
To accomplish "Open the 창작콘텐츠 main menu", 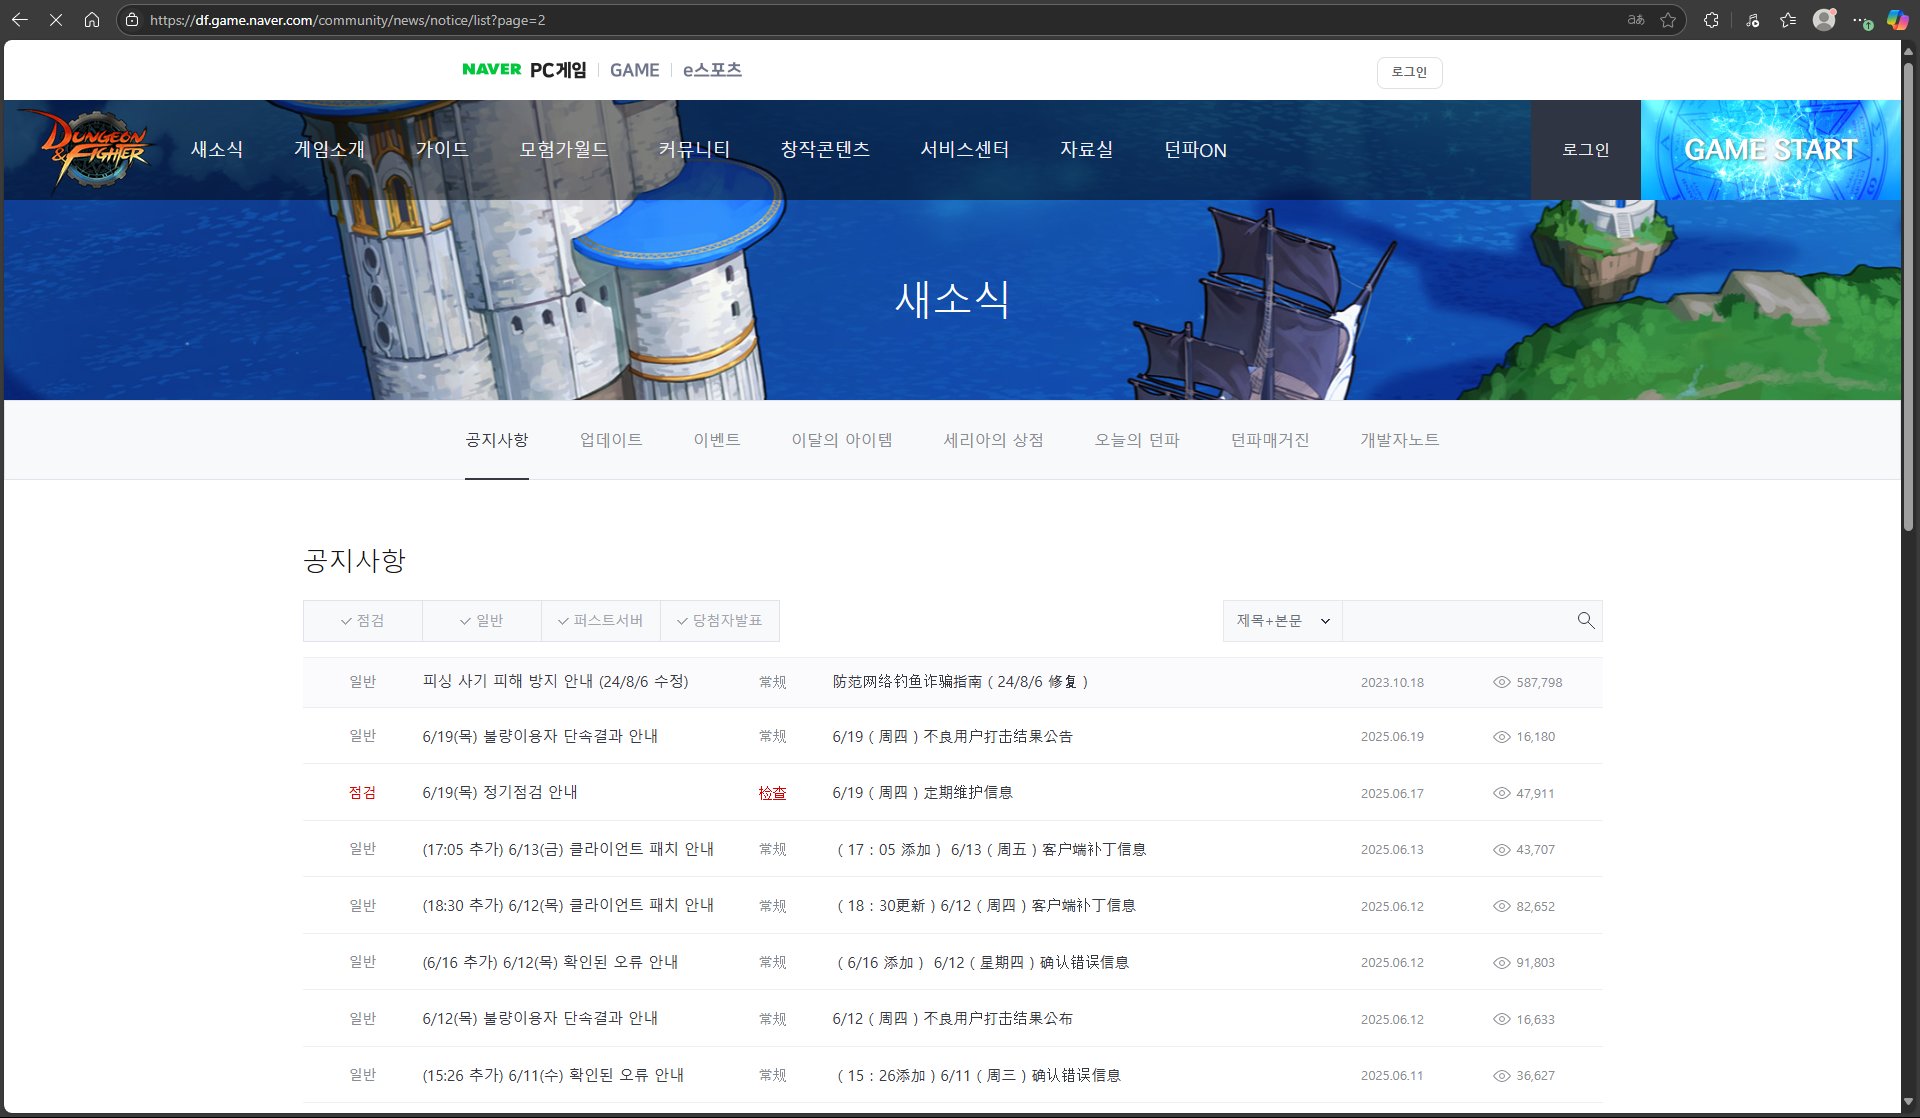I will click(825, 149).
